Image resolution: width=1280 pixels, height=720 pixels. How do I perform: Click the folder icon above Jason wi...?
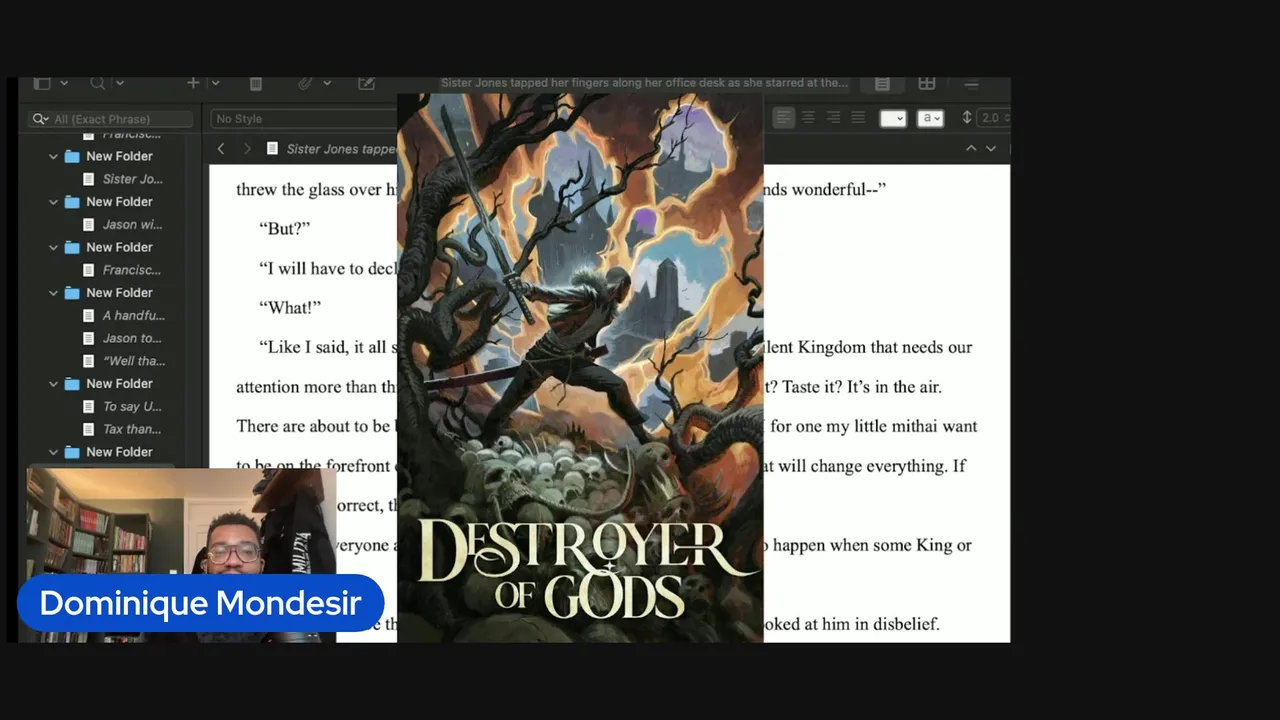point(72,202)
